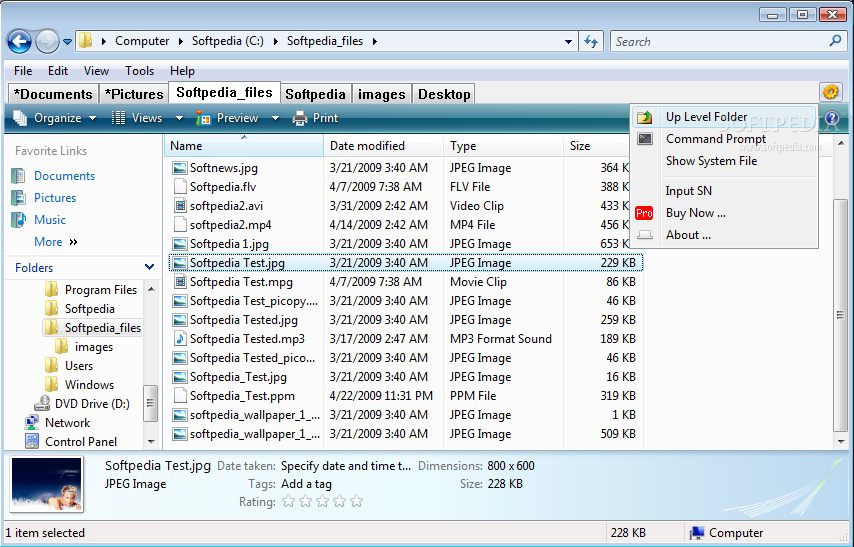The image size is (854, 547).
Task: Collapse the Folders pane chevron
Action: pyautogui.click(x=149, y=267)
